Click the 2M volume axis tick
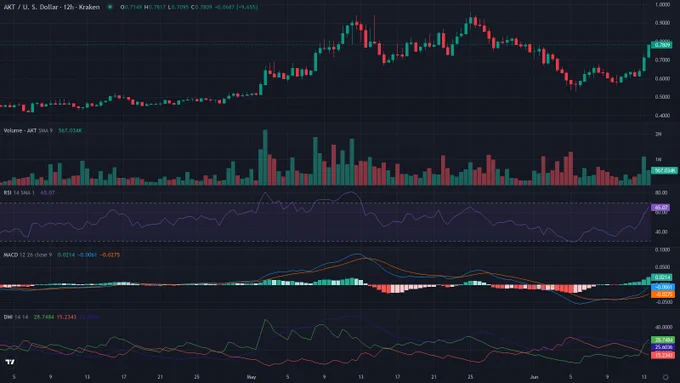Image resolution: width=680 pixels, height=383 pixels. 658,134
